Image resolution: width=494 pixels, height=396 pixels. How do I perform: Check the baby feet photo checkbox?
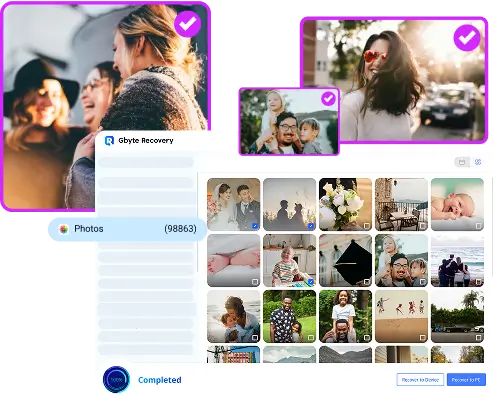coord(255,282)
